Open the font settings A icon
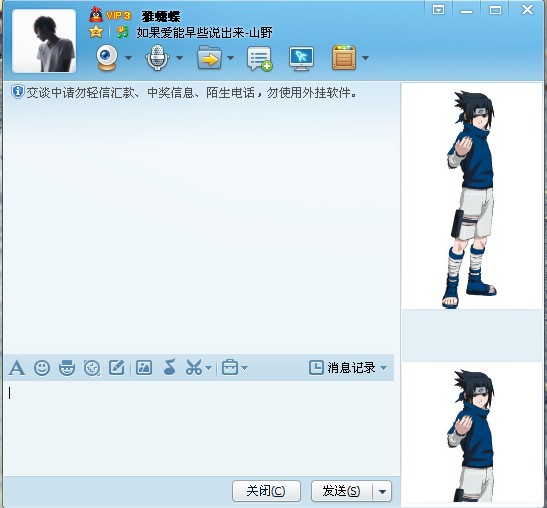This screenshot has width=547, height=508. click(17, 368)
